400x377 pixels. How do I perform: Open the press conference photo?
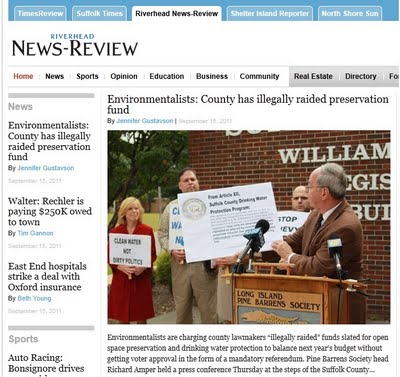click(249, 227)
